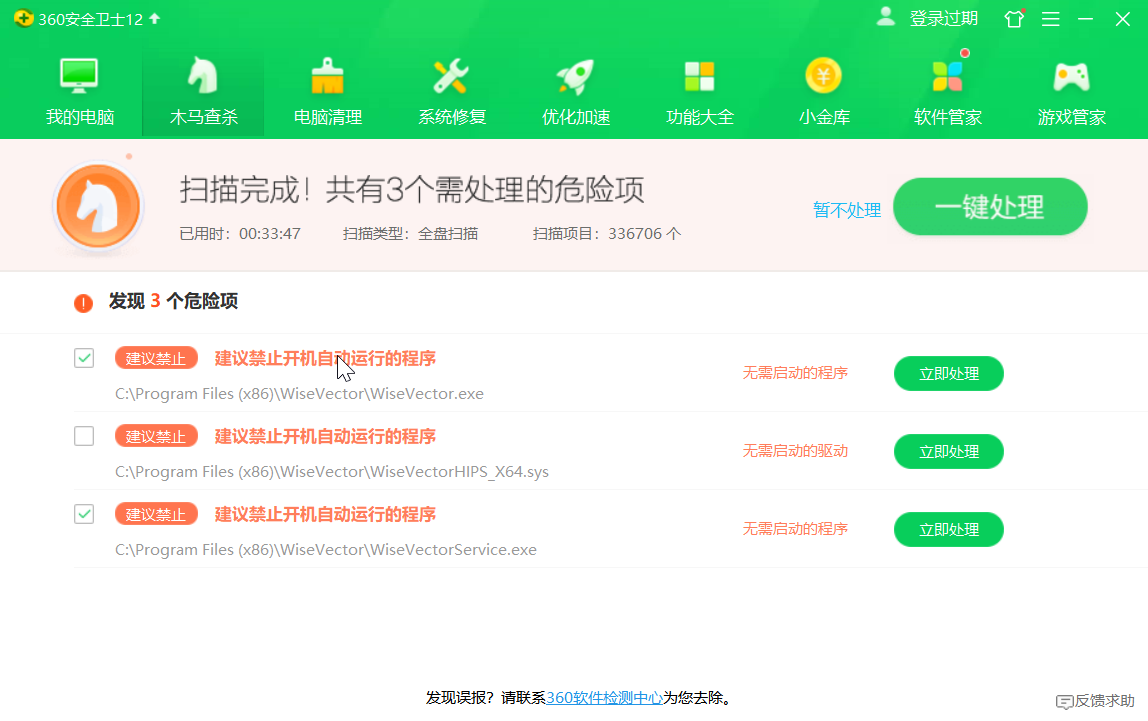Image resolution: width=1148 pixels, height=721 pixels.
Task: Click 已用时: 00:33:47 text
Action: 240,234
